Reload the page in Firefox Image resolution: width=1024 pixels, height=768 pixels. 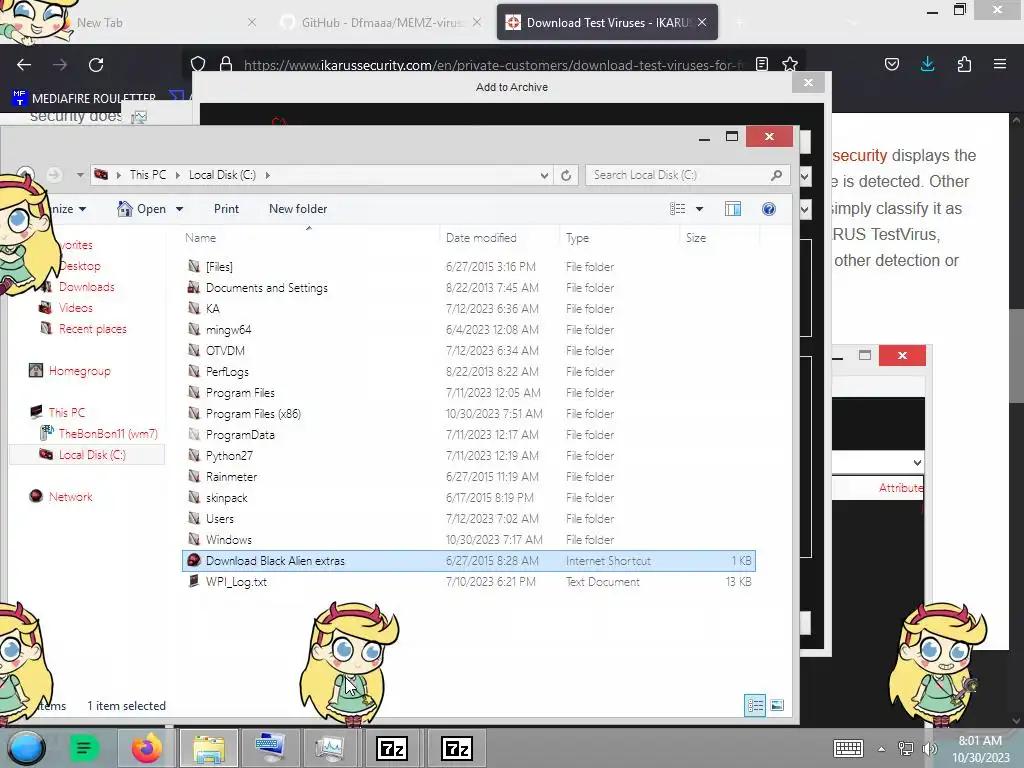pyautogui.click(x=96, y=65)
